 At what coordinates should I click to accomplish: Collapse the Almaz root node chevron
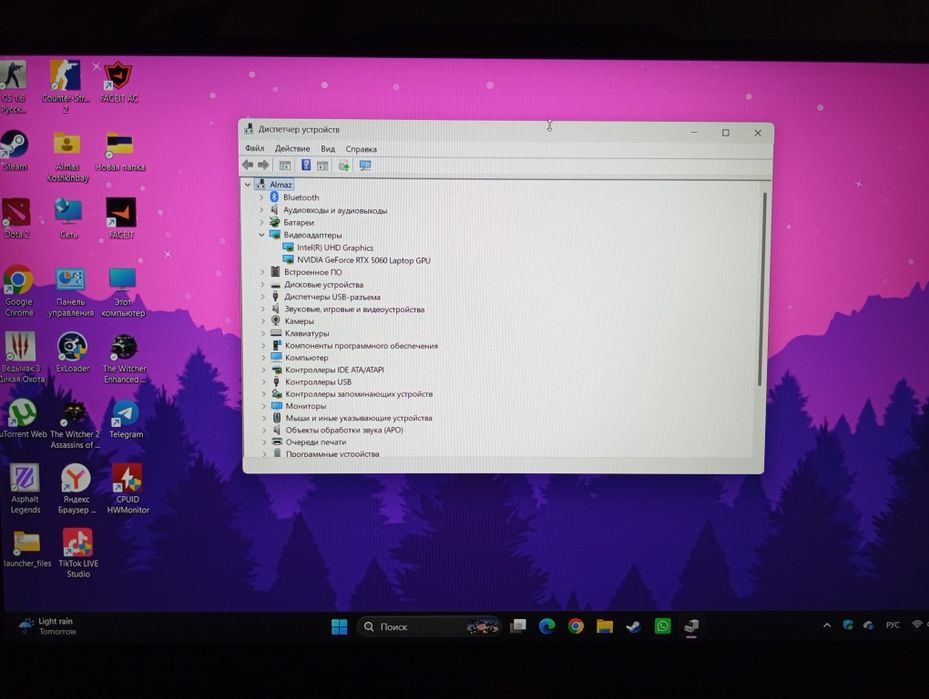pyautogui.click(x=248, y=185)
